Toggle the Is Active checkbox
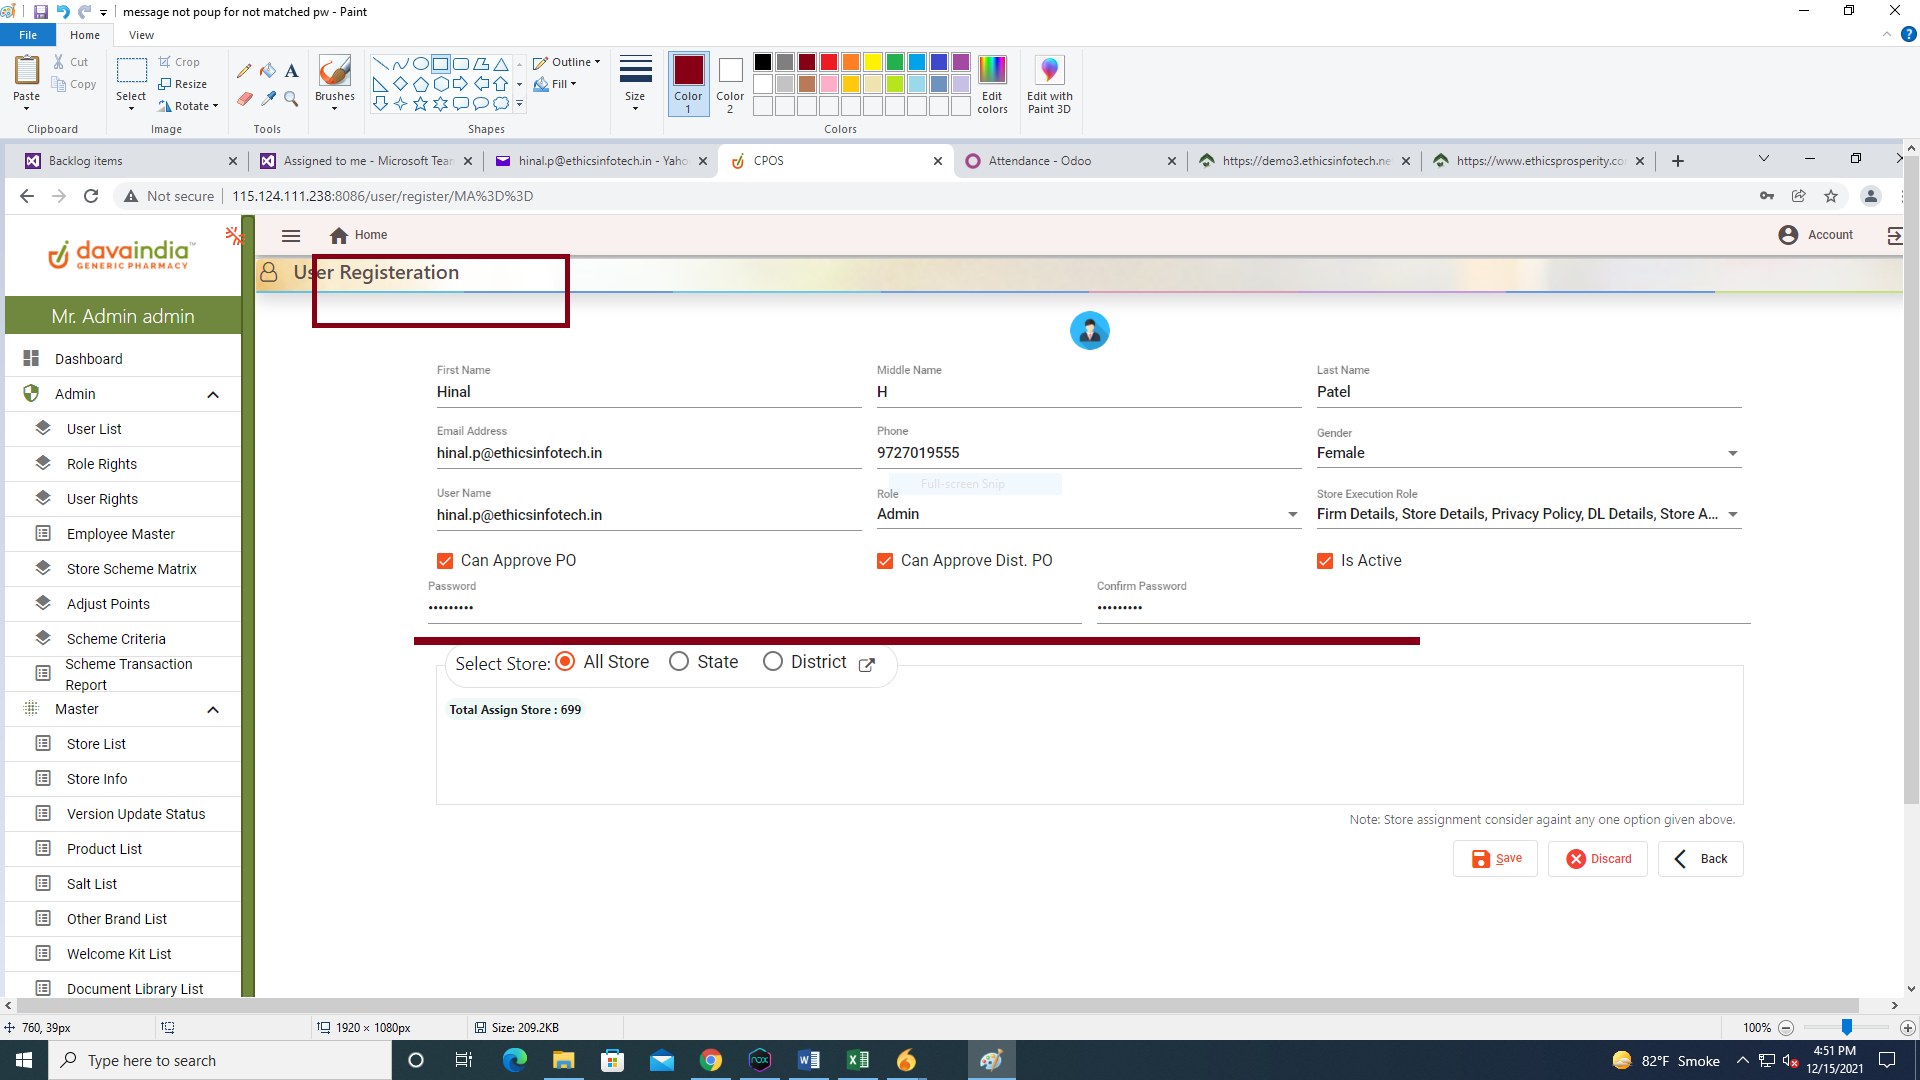Screen dimensions: 1920x1080 click(x=1325, y=561)
